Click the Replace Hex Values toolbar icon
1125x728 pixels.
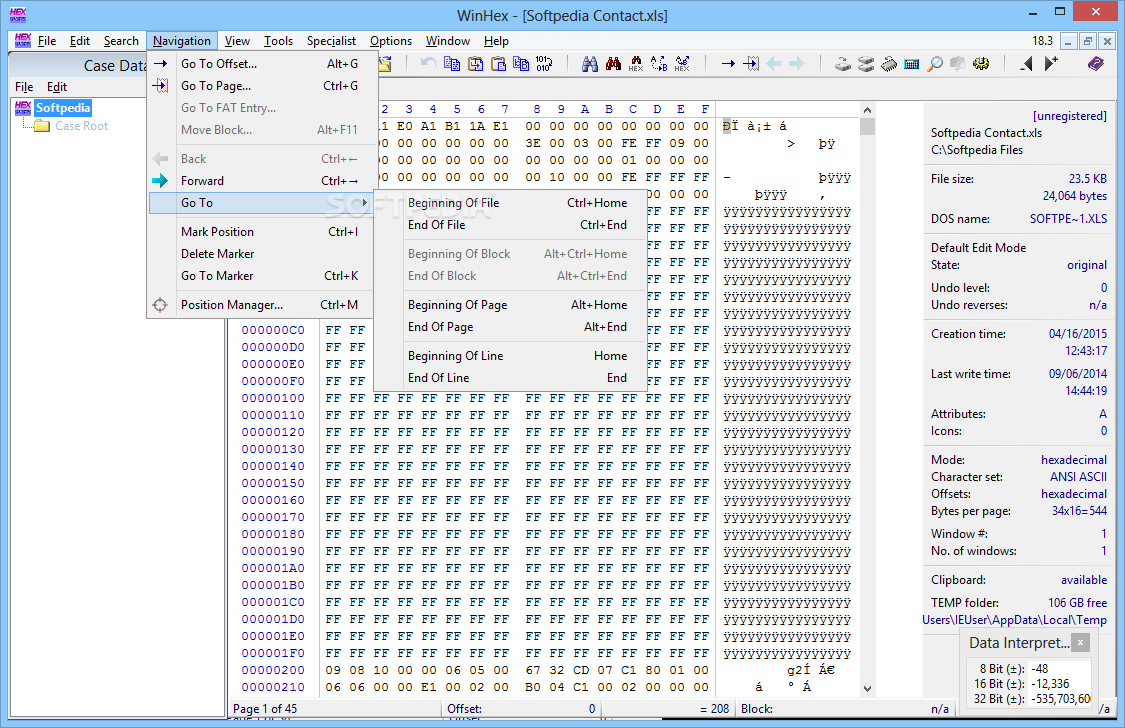point(682,64)
